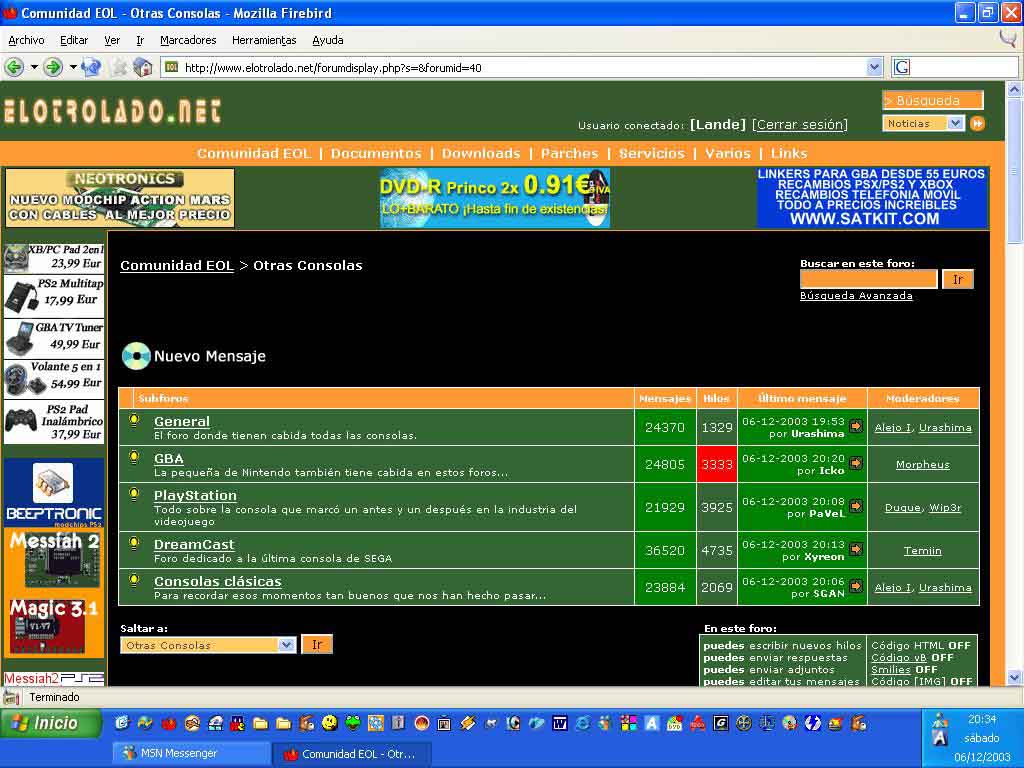
Task: Open last GBA message arrow by Icko
Action: point(856,463)
